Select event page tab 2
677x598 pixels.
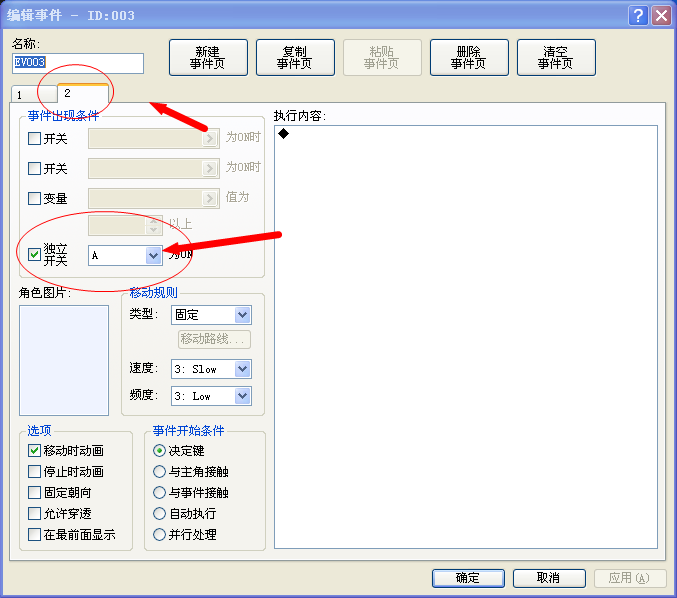82,93
